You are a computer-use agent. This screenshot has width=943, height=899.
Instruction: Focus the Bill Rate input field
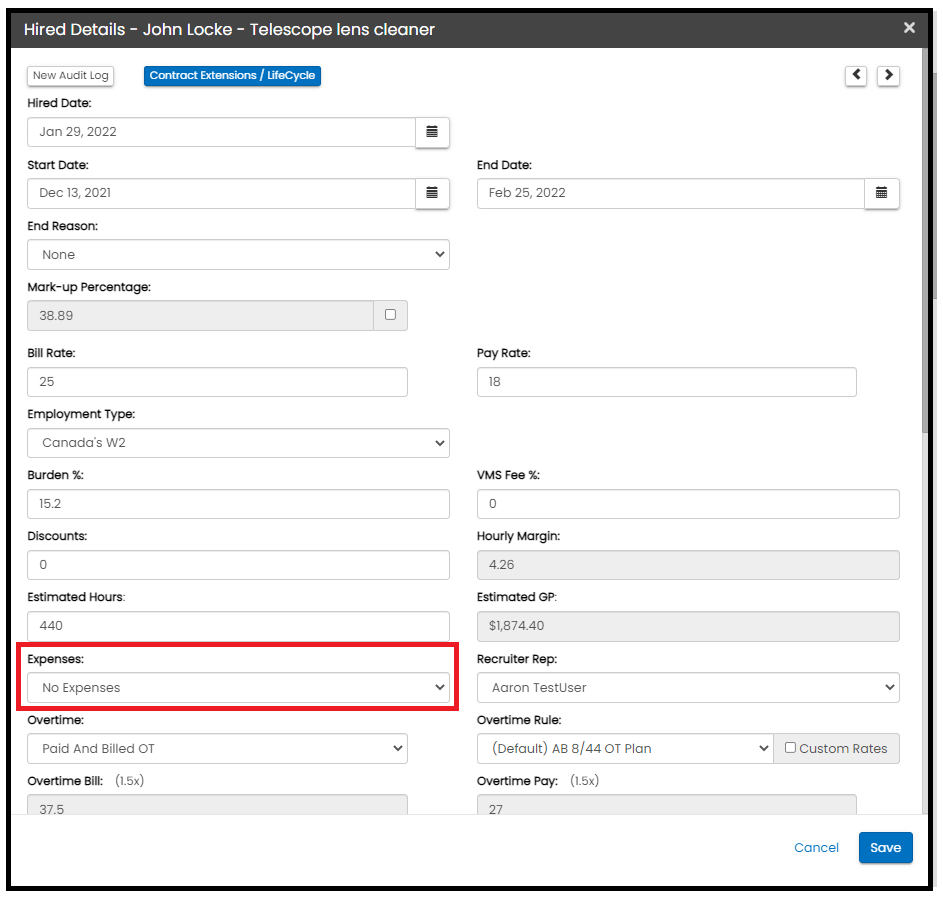[x=217, y=382]
